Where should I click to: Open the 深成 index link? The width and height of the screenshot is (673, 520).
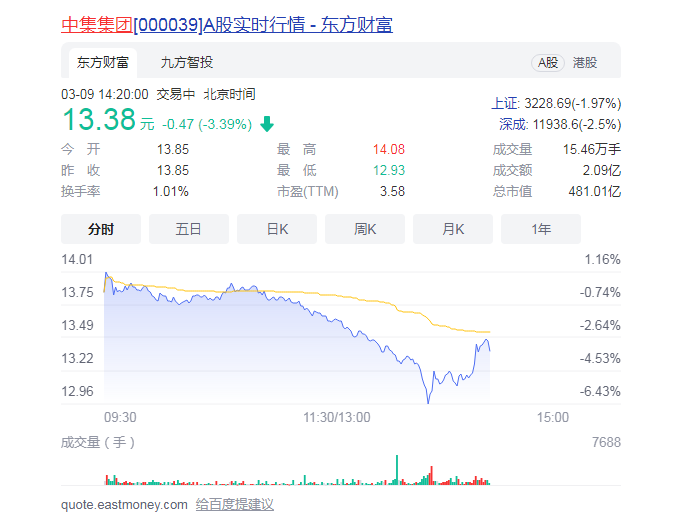(x=512, y=124)
